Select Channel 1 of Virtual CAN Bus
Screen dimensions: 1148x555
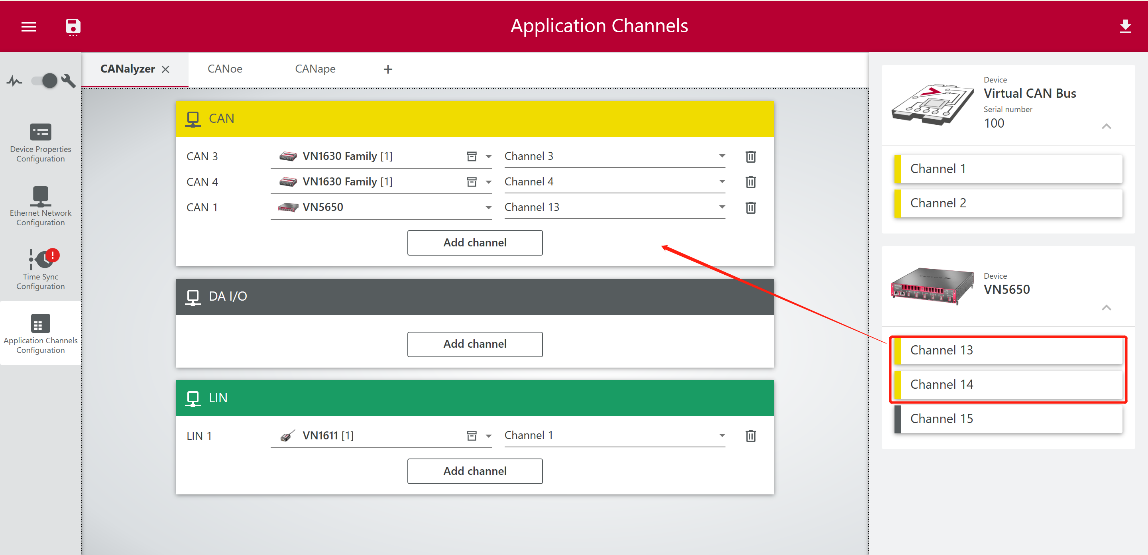tap(1008, 168)
